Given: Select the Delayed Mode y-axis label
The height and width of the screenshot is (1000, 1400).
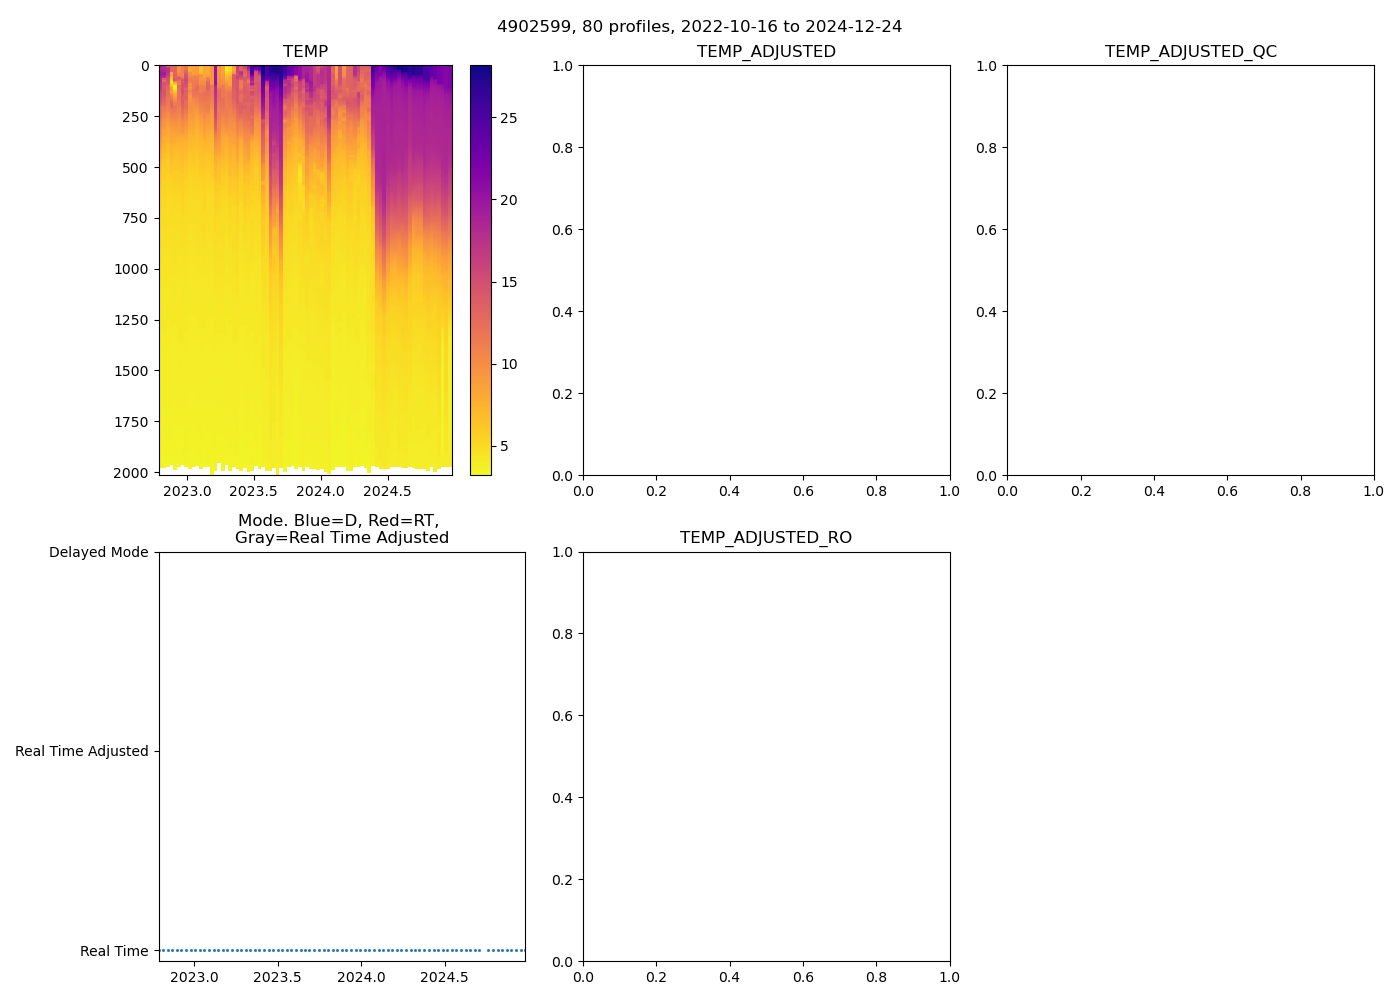Looking at the screenshot, I should click(x=98, y=553).
